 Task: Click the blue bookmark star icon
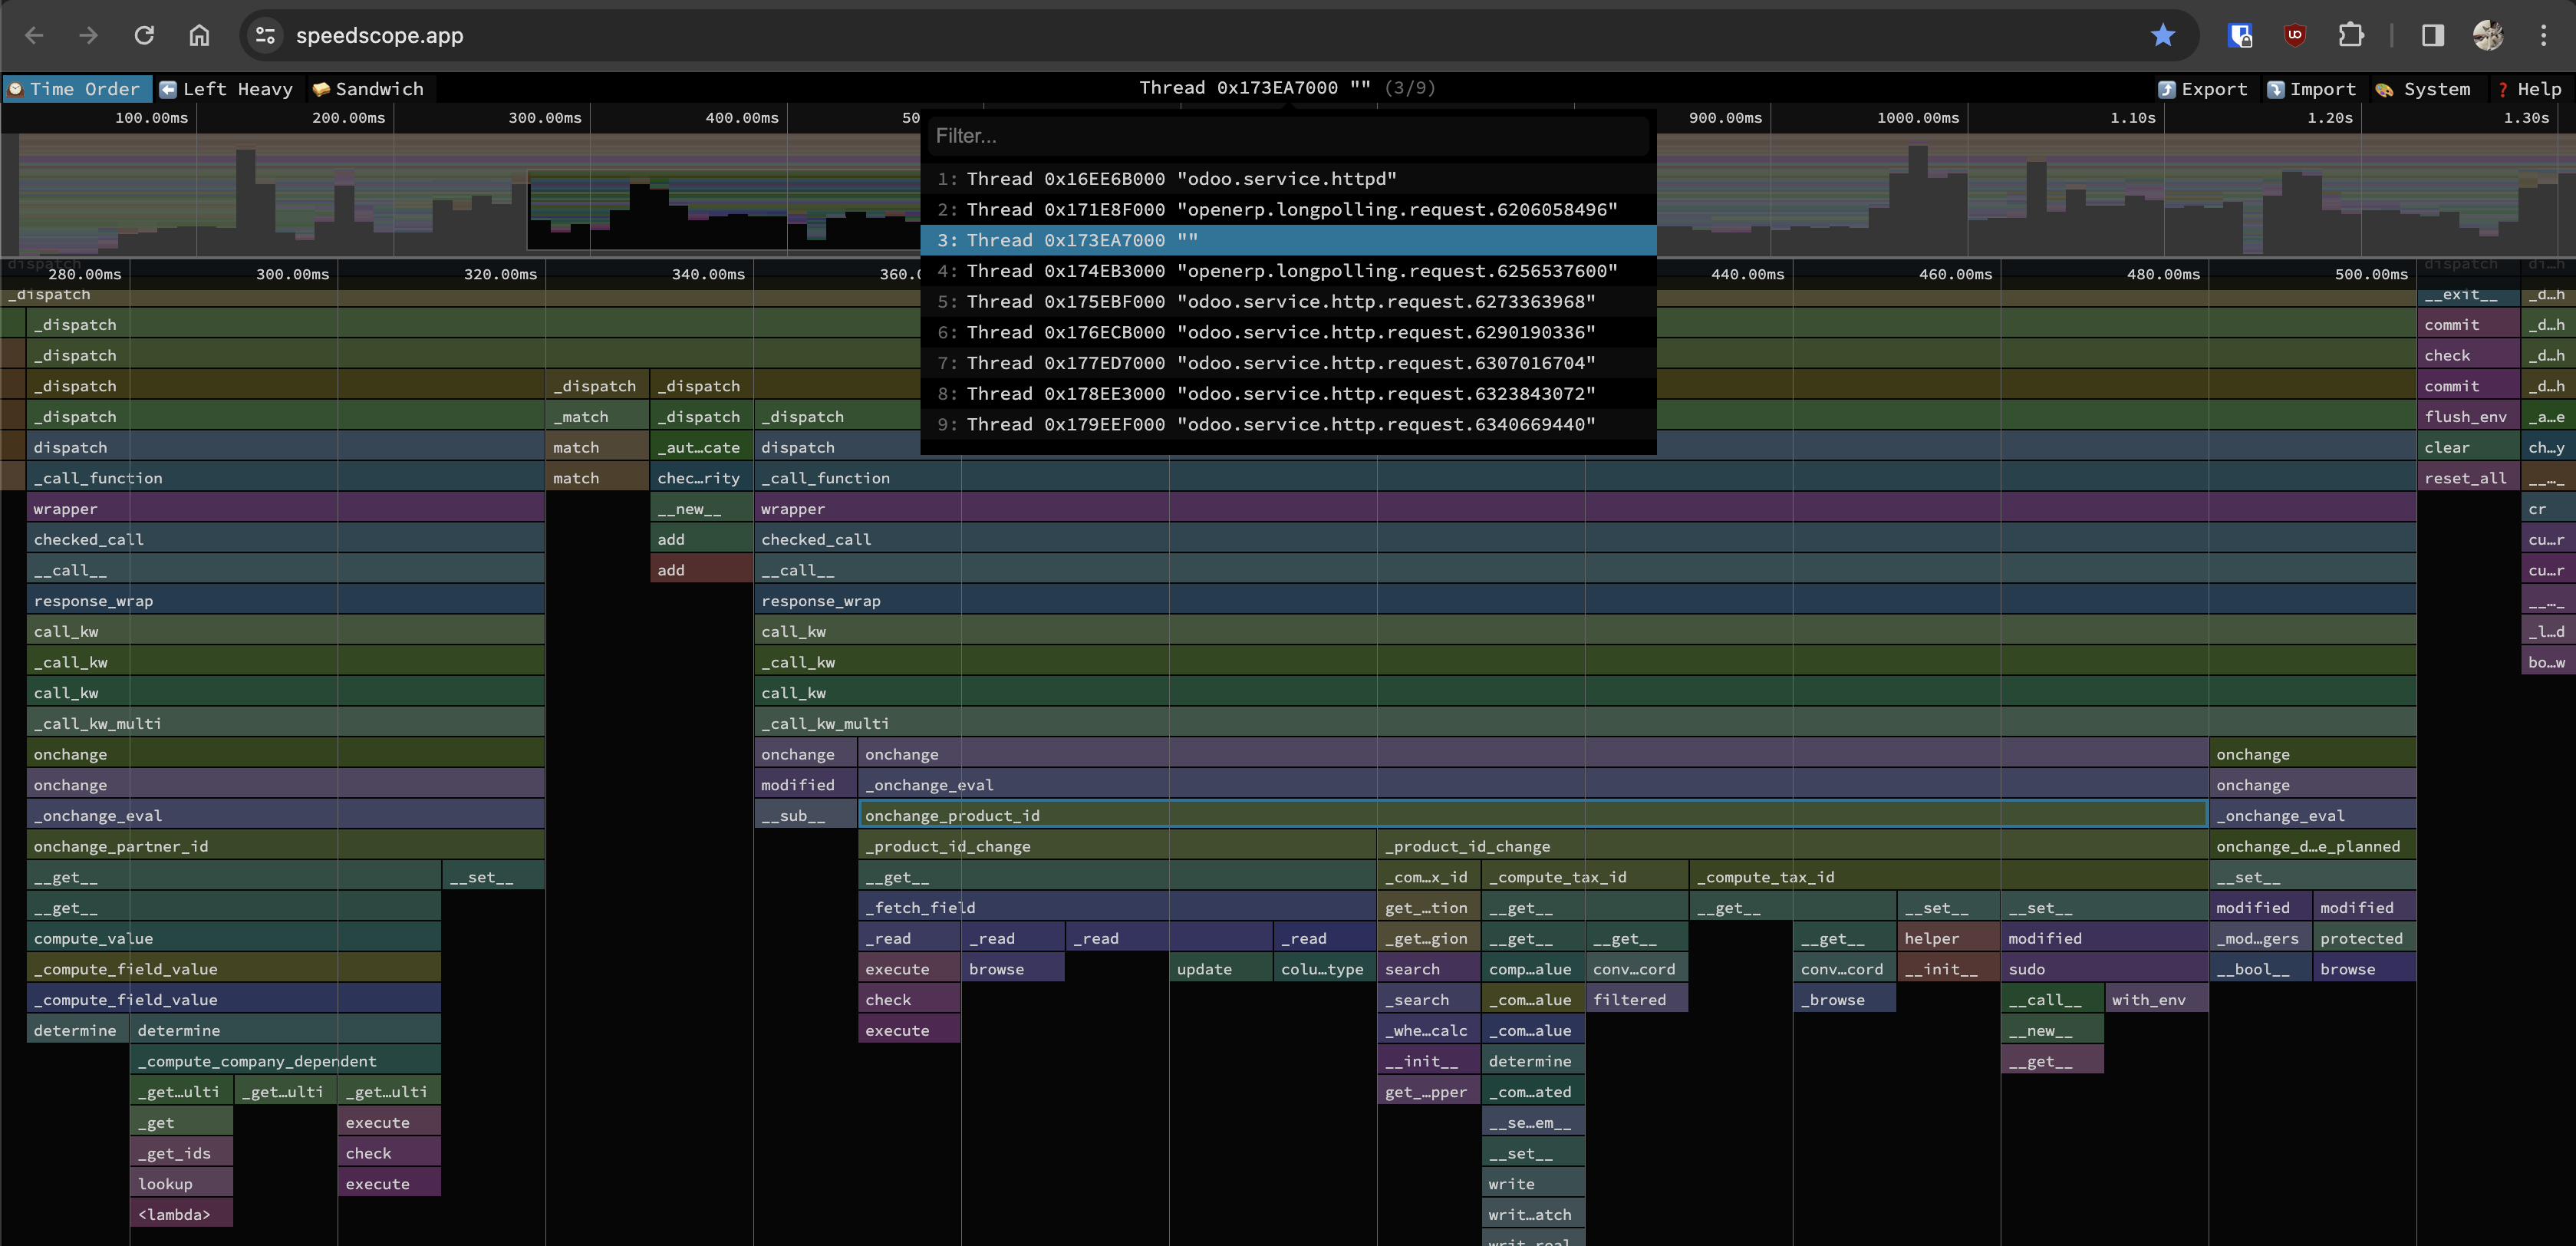(x=2162, y=36)
